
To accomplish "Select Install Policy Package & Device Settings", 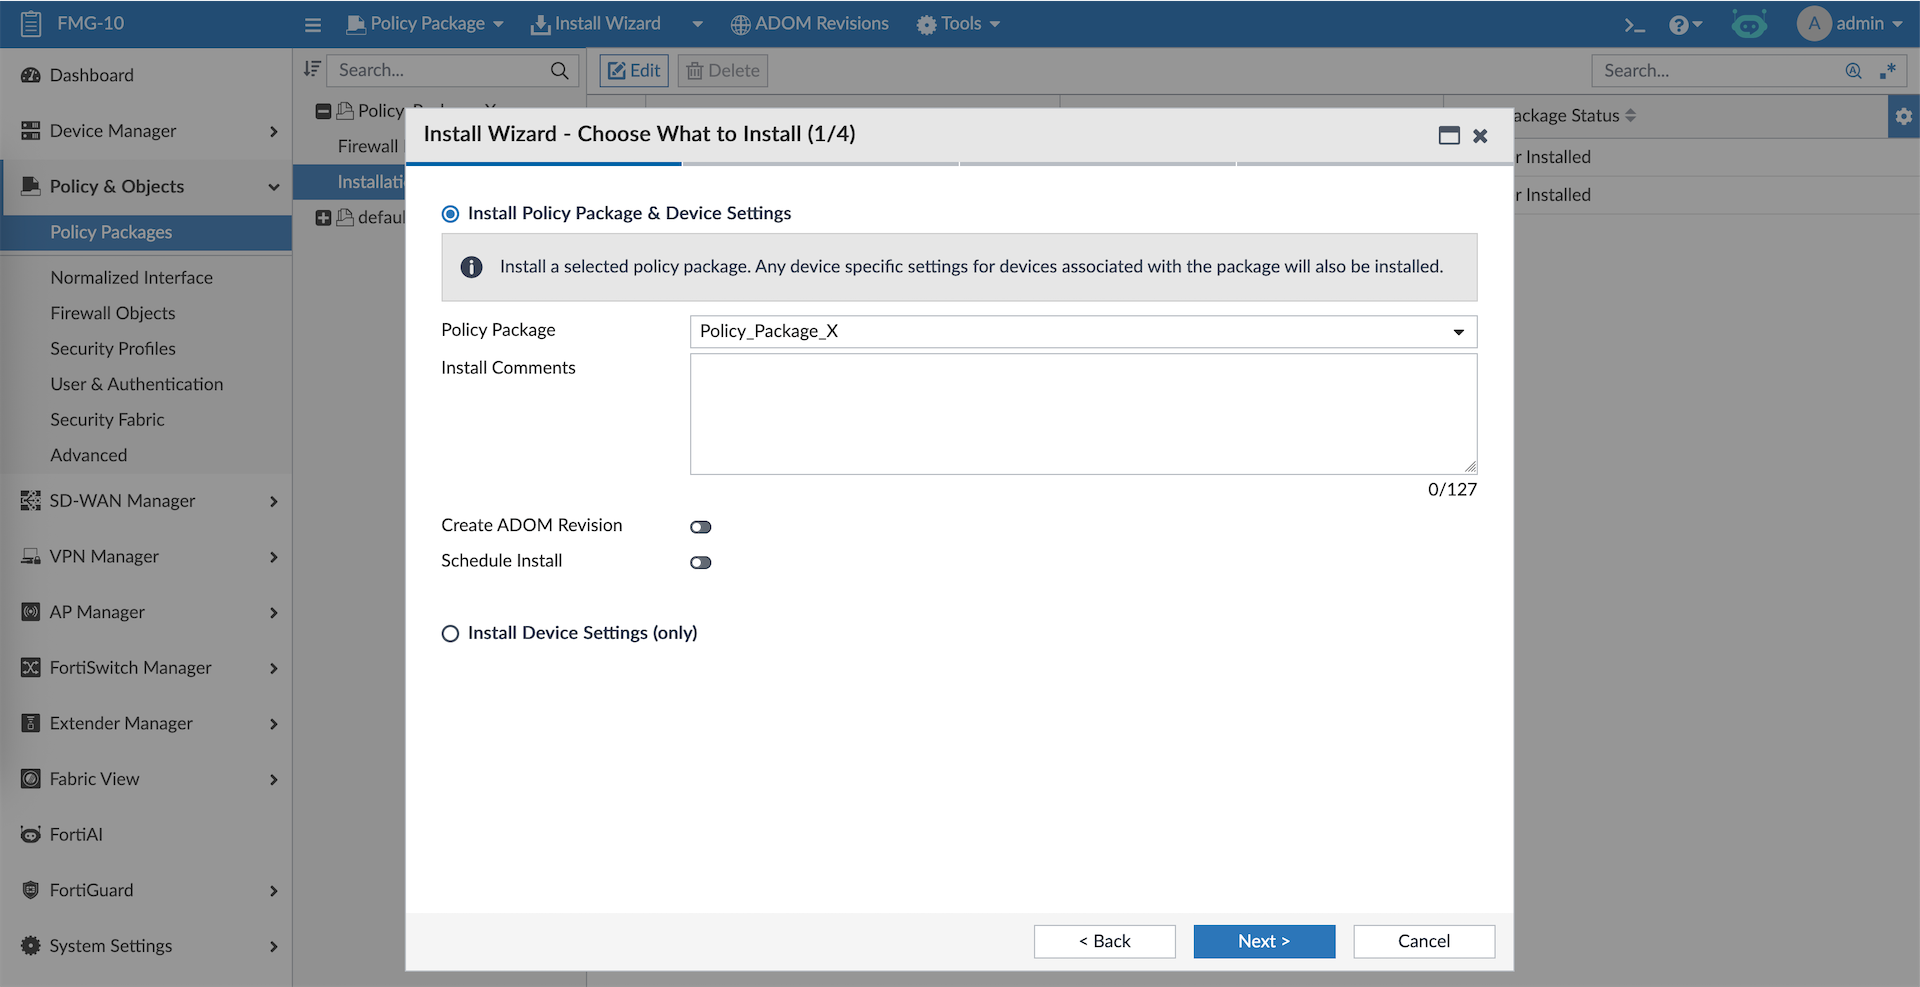I will 451,214.
